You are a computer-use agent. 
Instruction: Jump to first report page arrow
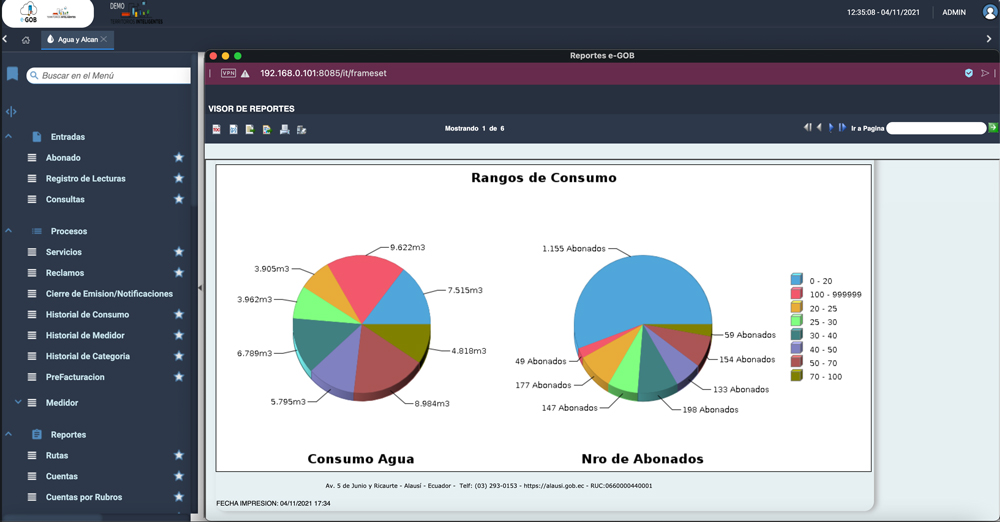click(x=808, y=128)
